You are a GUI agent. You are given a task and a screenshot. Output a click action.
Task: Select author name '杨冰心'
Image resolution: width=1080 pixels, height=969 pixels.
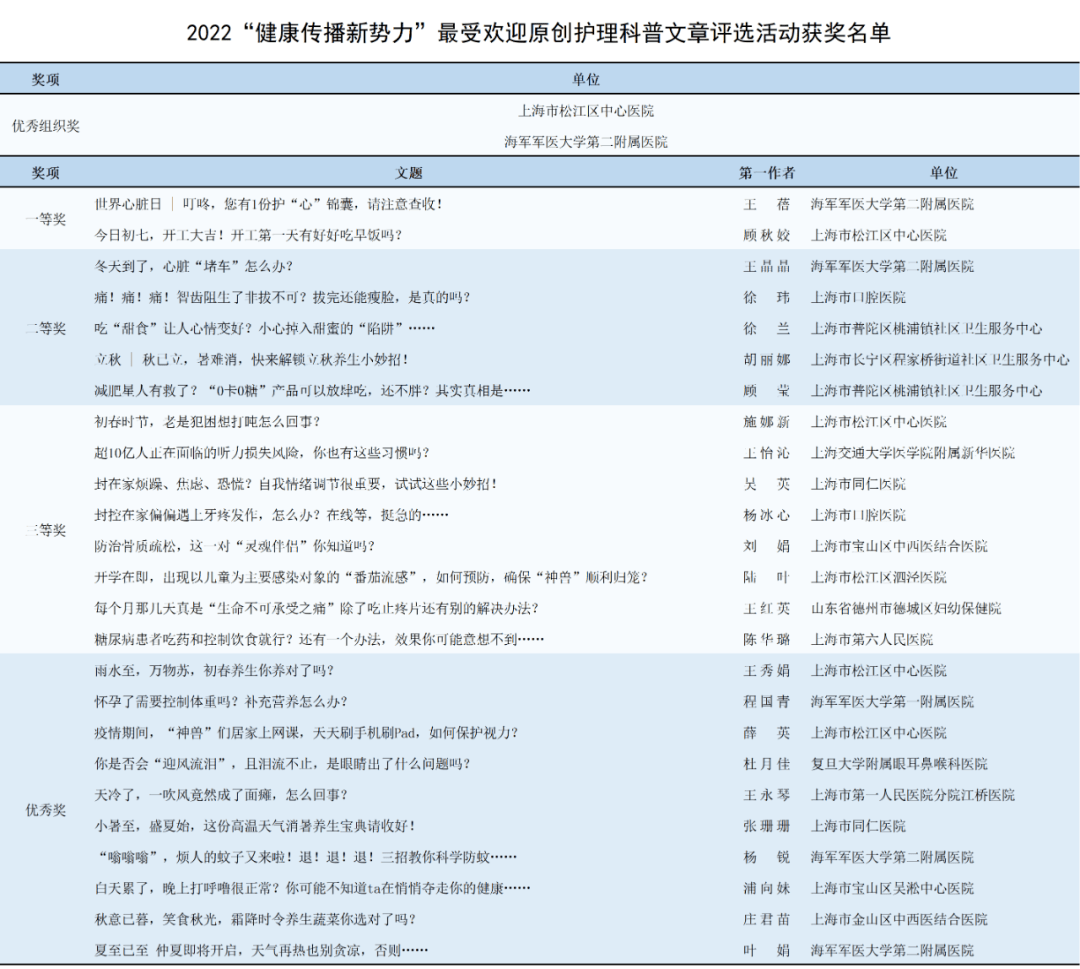(767, 514)
